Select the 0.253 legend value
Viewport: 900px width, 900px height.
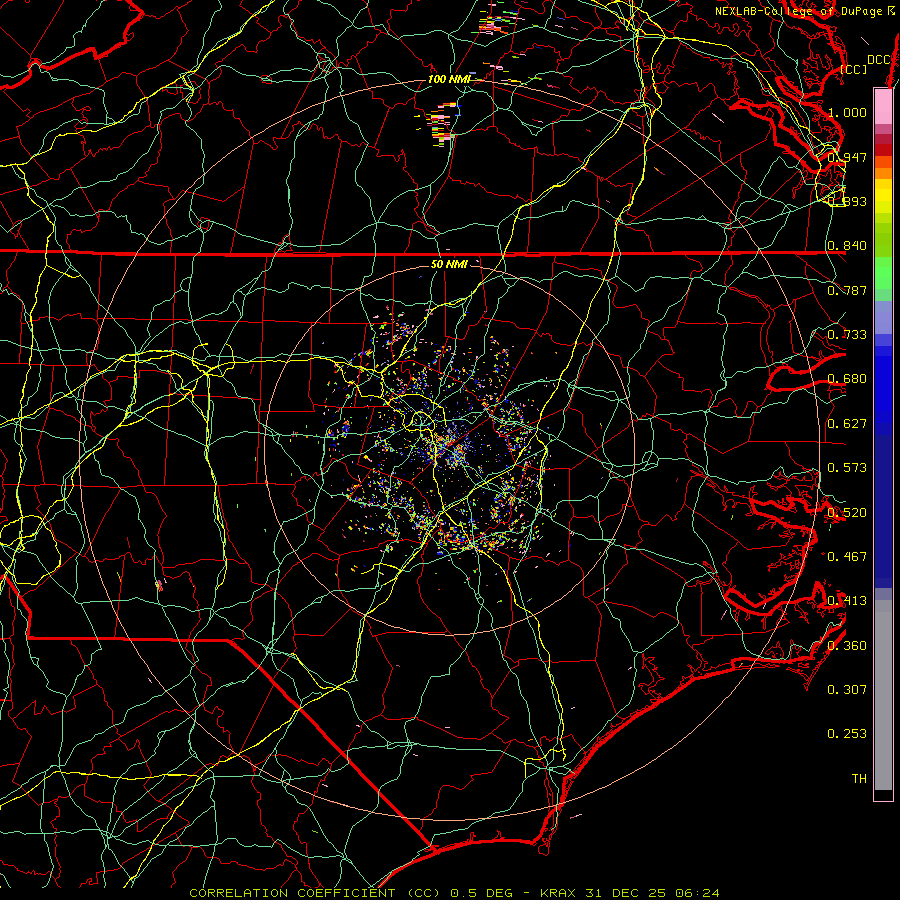[x=847, y=734]
